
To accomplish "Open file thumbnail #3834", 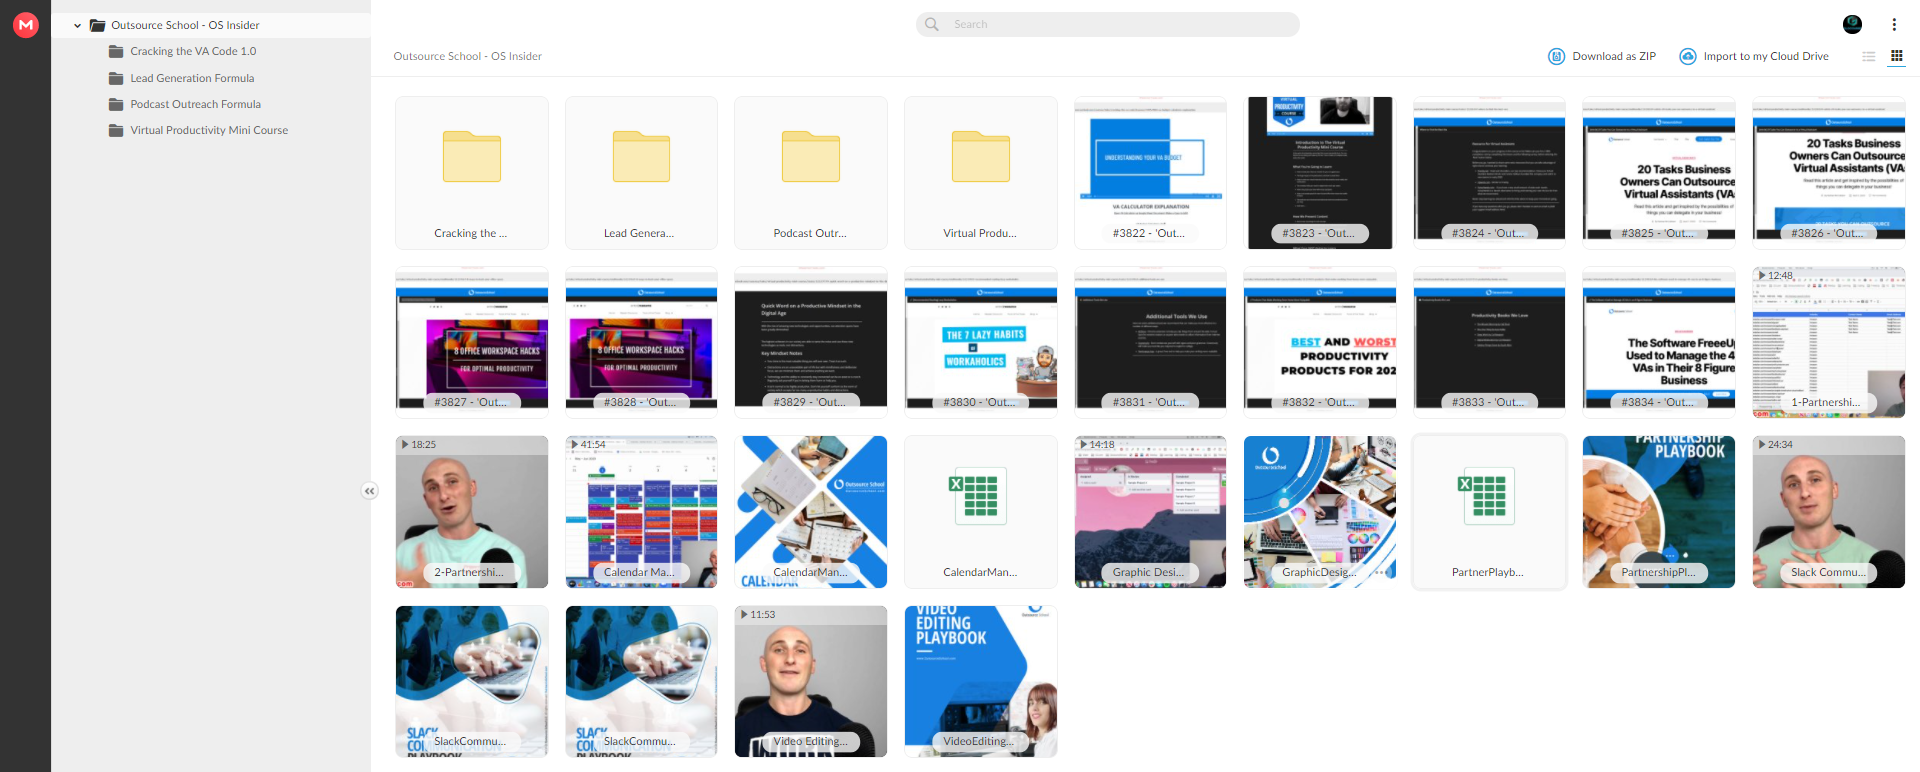I will click(x=1659, y=342).
